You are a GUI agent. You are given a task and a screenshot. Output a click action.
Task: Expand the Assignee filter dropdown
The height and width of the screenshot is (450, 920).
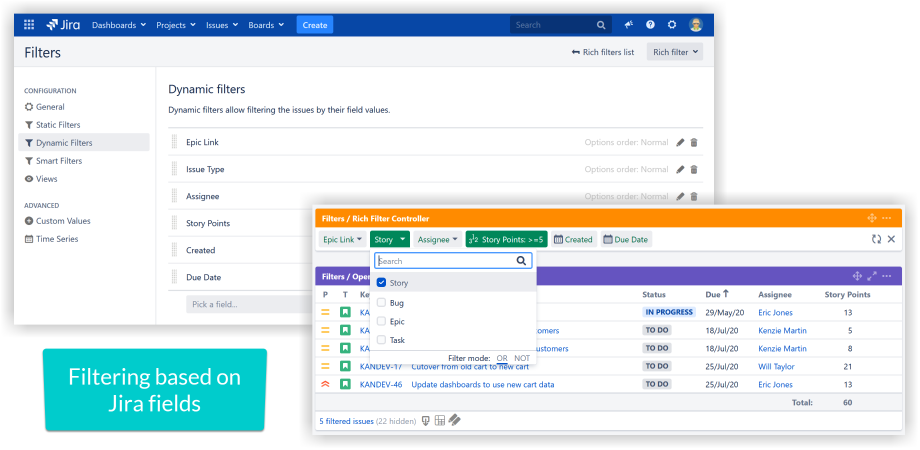437,239
